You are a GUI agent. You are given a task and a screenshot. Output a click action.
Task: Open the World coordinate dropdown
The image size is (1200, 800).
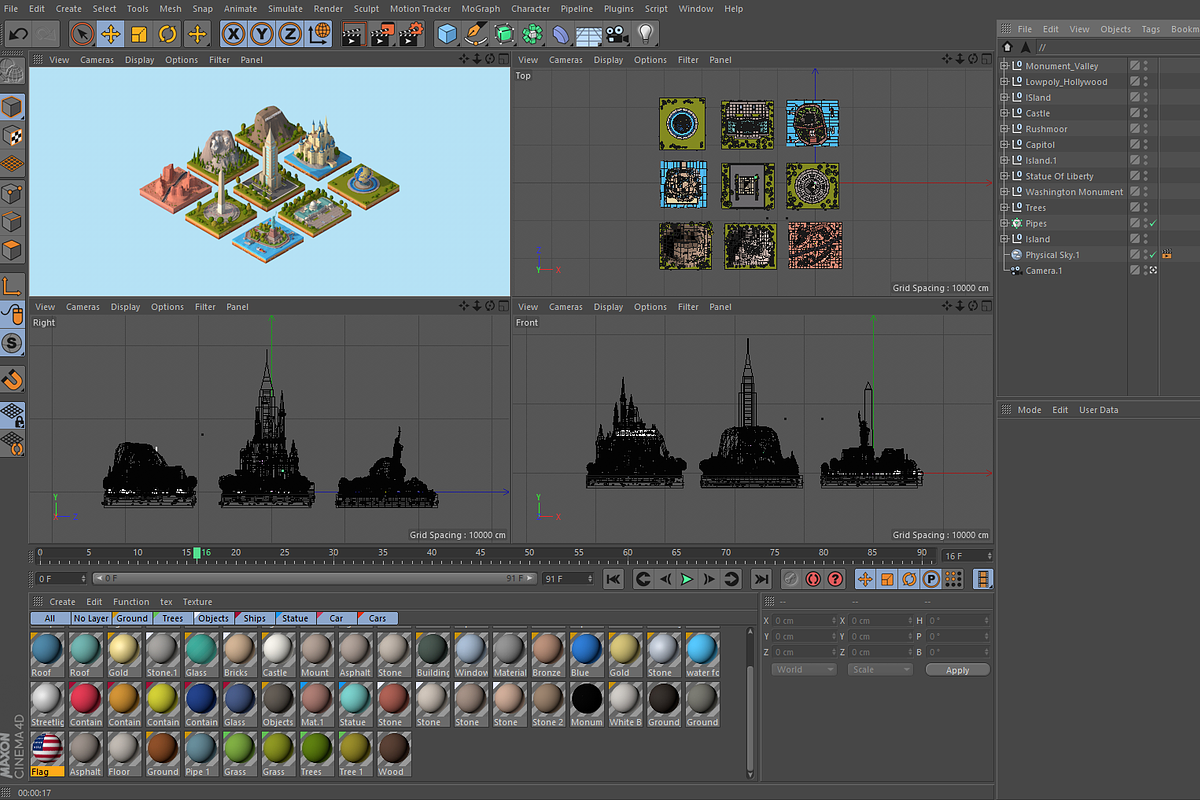[x=803, y=670]
